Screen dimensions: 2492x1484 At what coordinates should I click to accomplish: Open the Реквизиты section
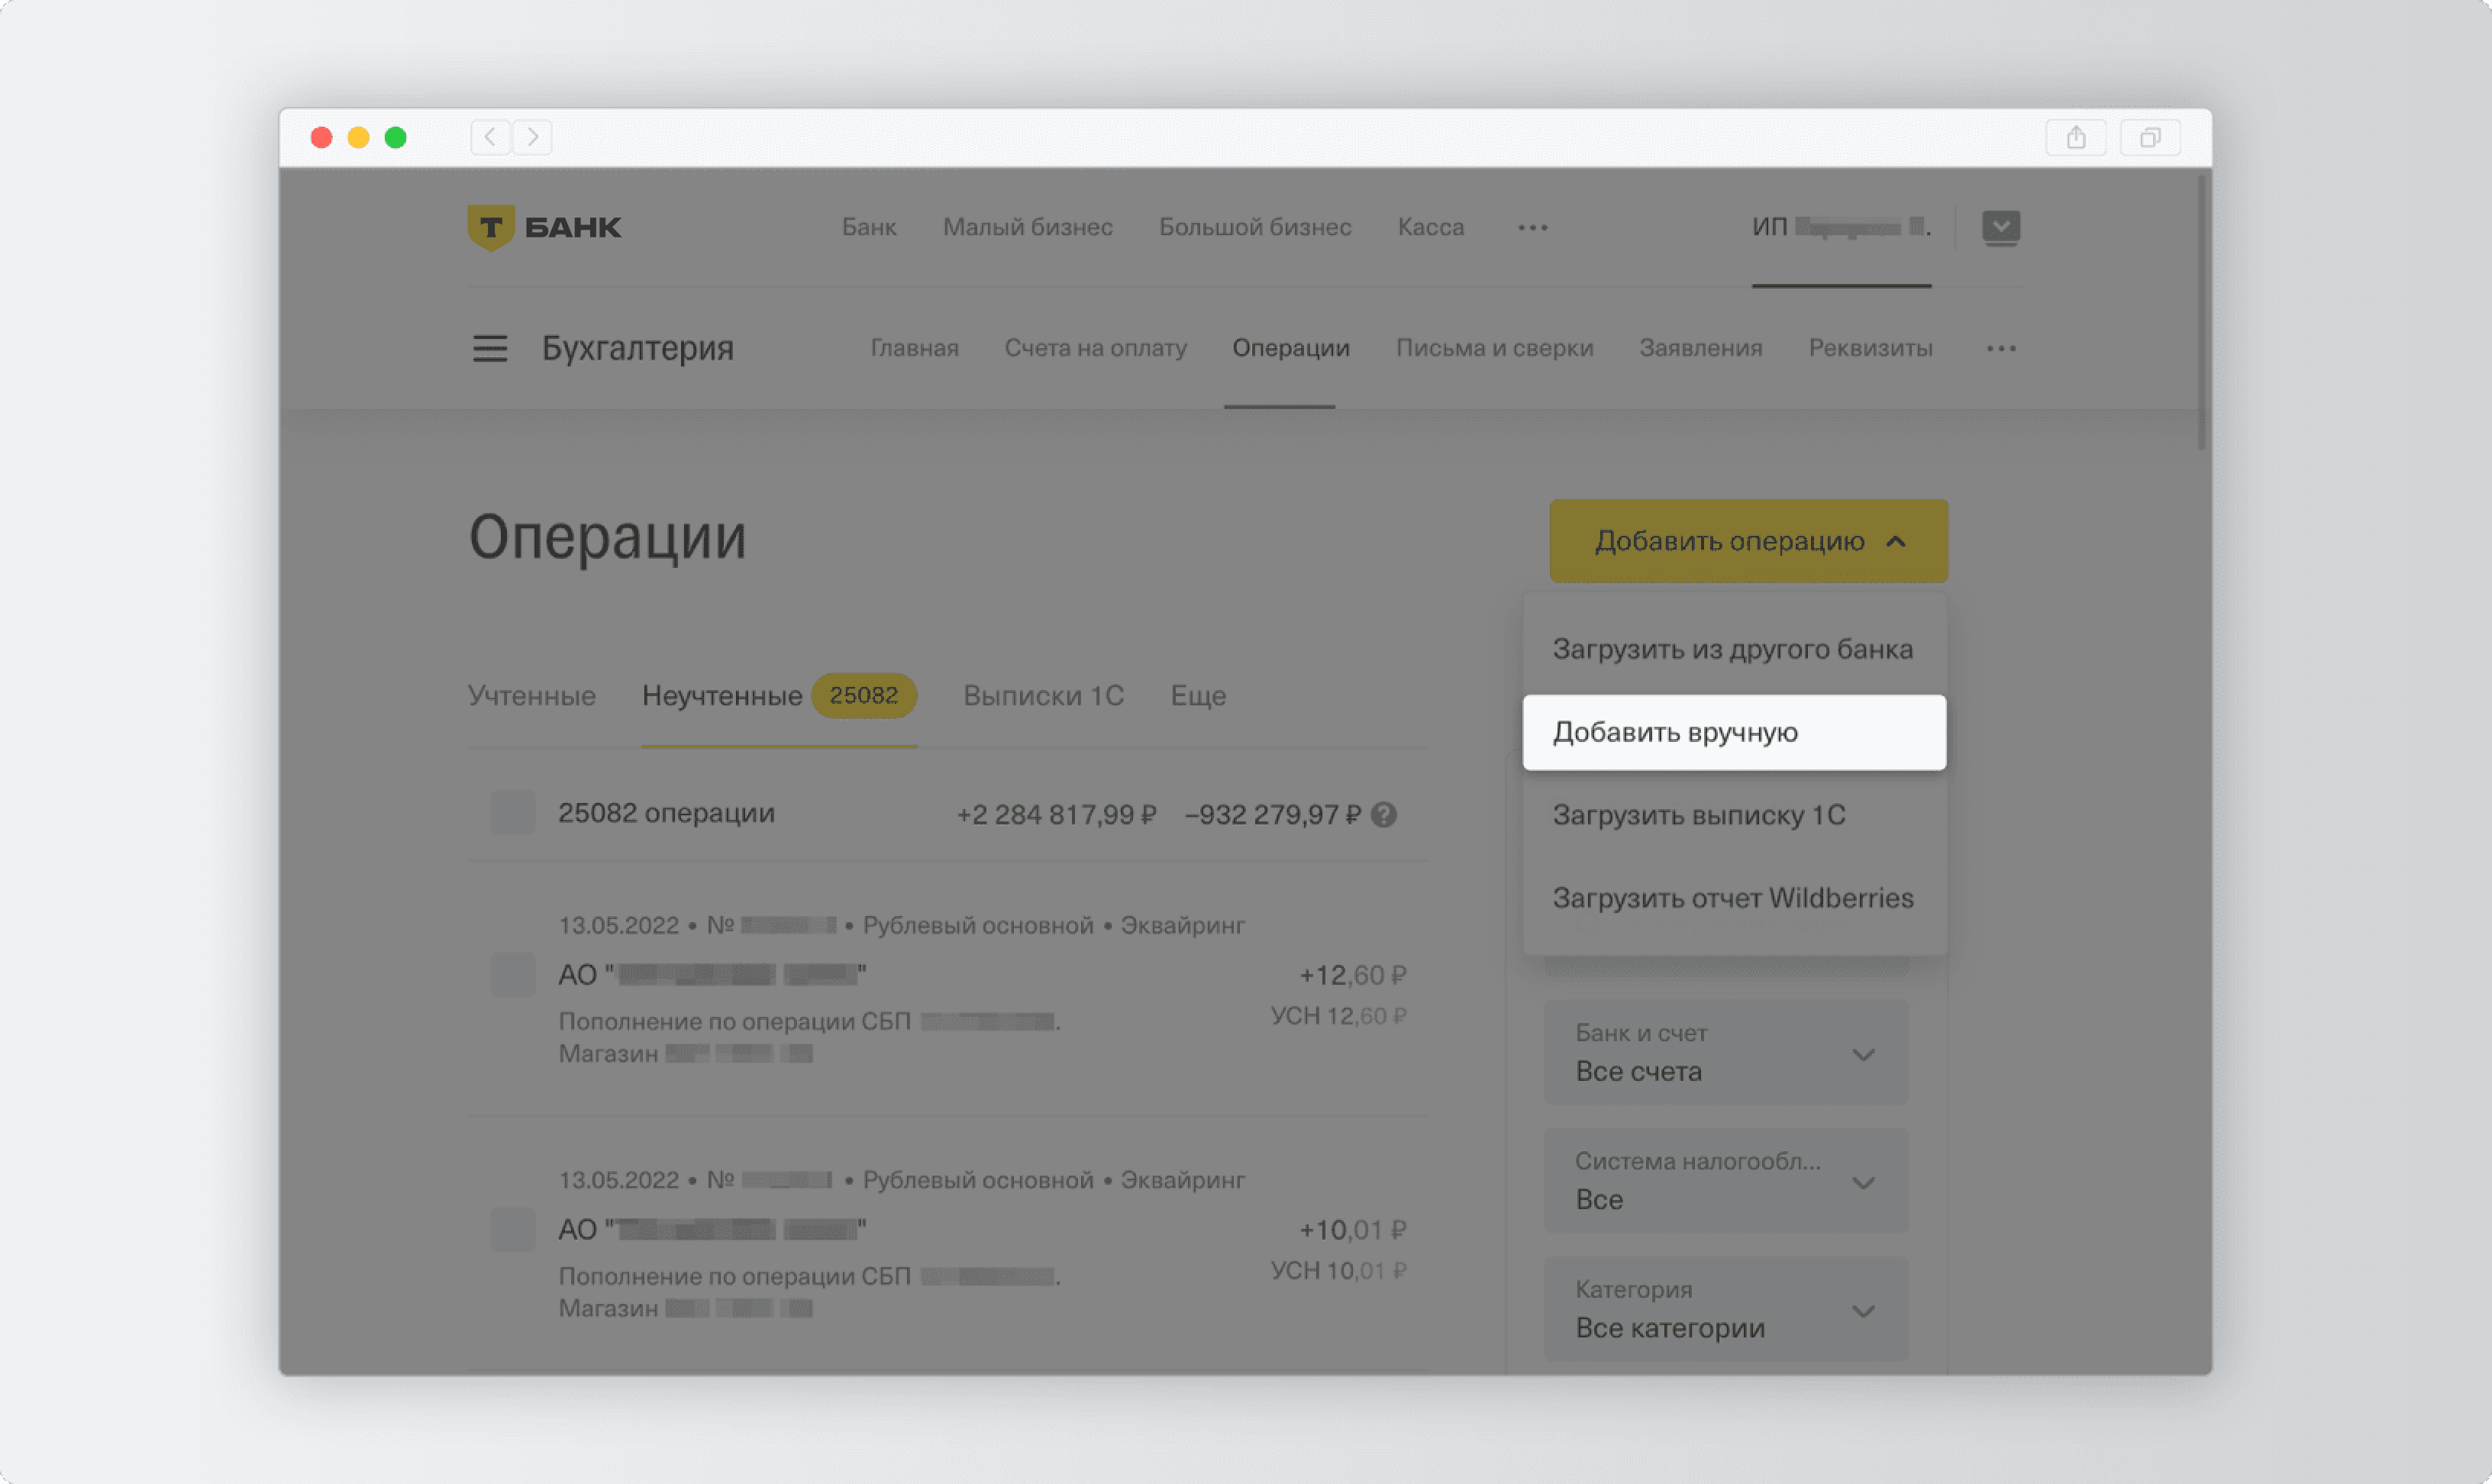click(1870, 348)
